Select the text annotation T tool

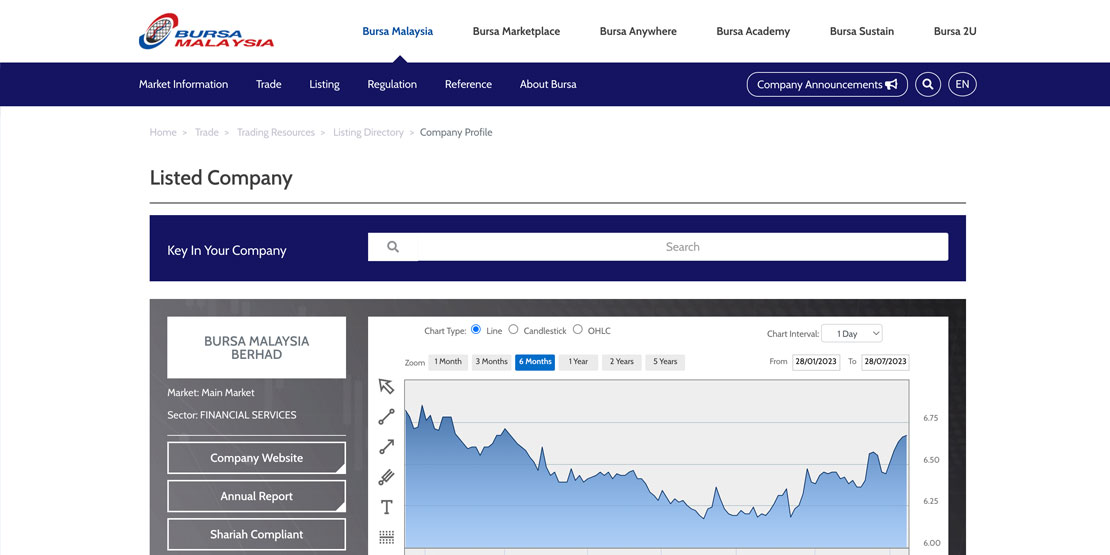[387, 507]
